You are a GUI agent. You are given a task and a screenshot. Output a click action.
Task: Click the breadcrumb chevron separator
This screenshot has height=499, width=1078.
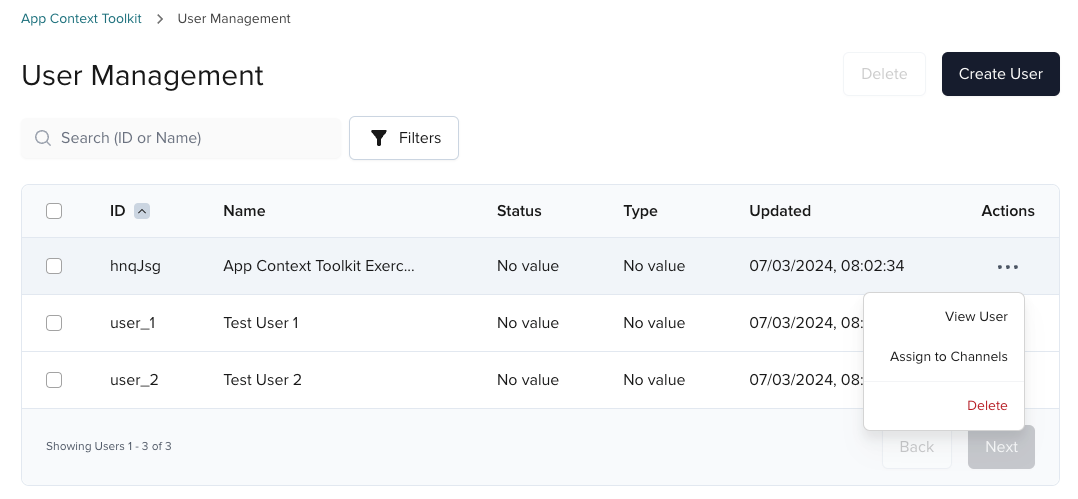tap(160, 19)
